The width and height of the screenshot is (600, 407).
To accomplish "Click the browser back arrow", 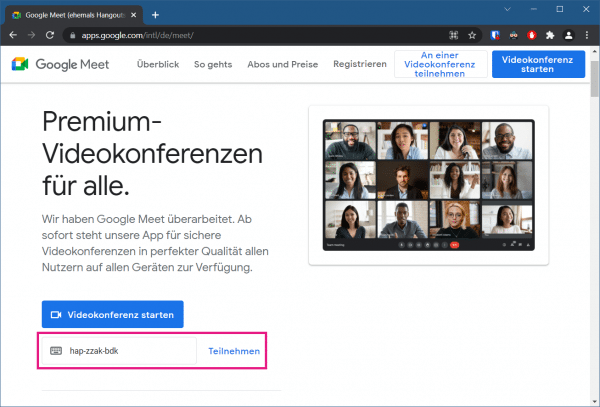I will [13, 35].
